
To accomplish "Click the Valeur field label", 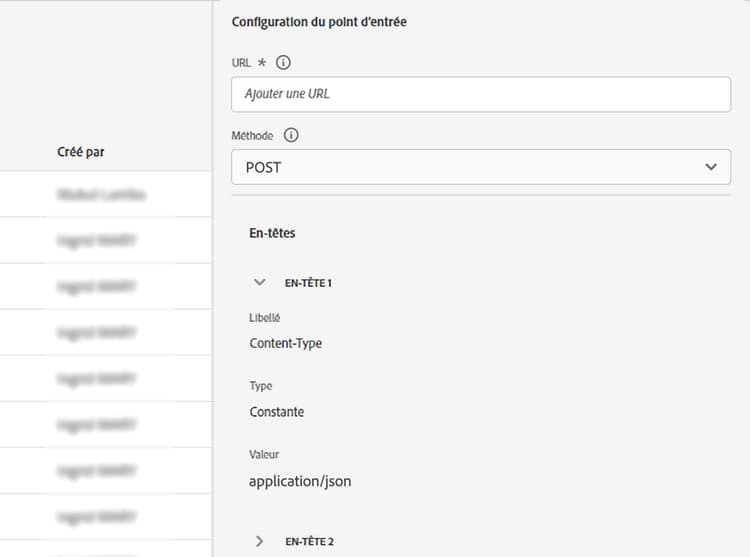I will click(263, 455).
